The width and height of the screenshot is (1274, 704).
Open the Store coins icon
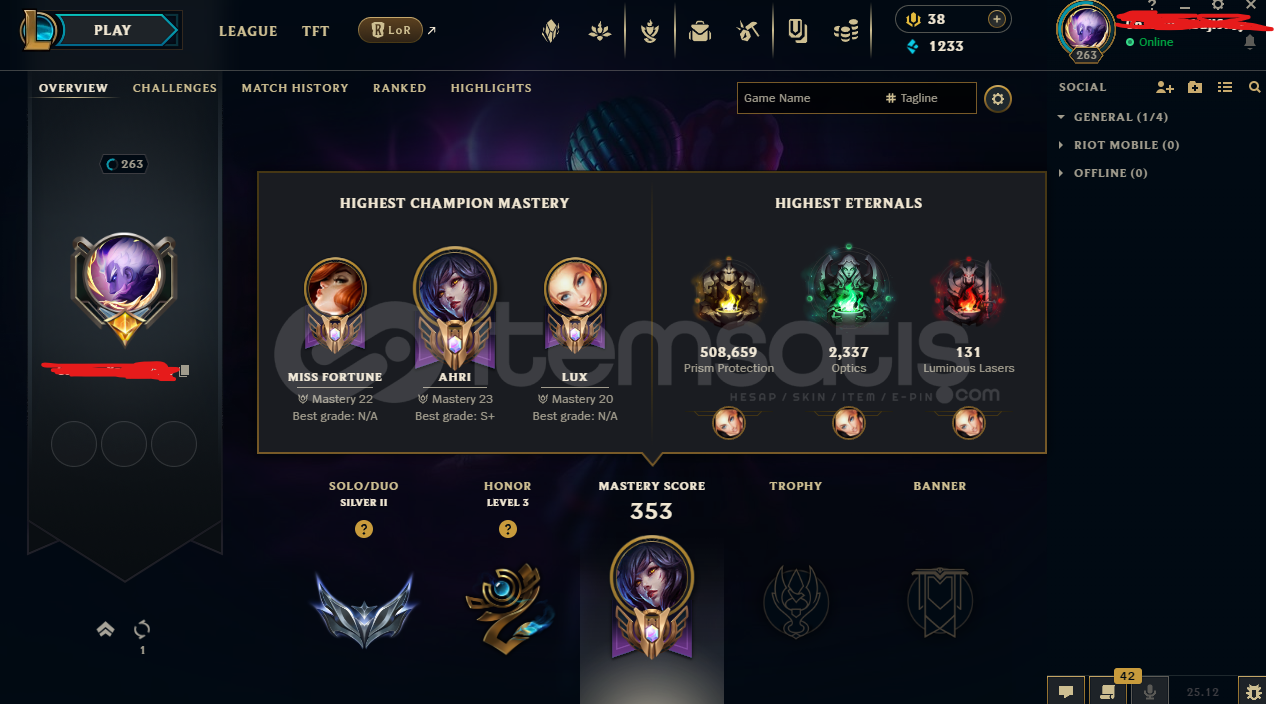pyautogui.click(x=846, y=31)
